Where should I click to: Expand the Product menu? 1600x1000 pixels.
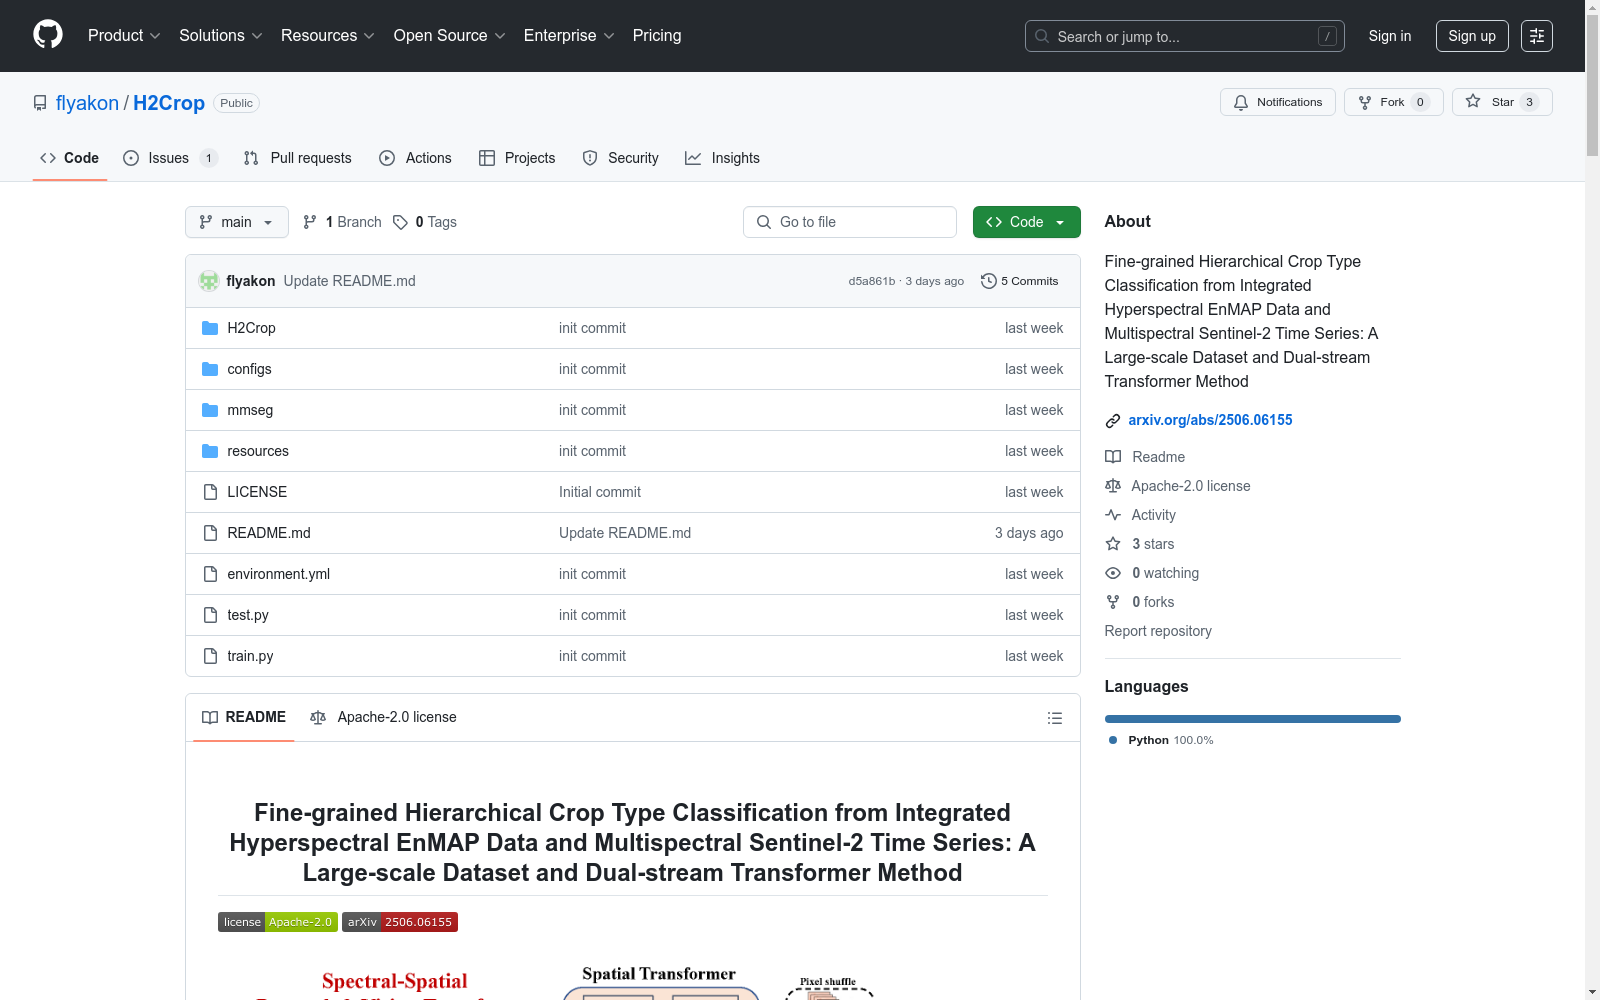point(124,36)
